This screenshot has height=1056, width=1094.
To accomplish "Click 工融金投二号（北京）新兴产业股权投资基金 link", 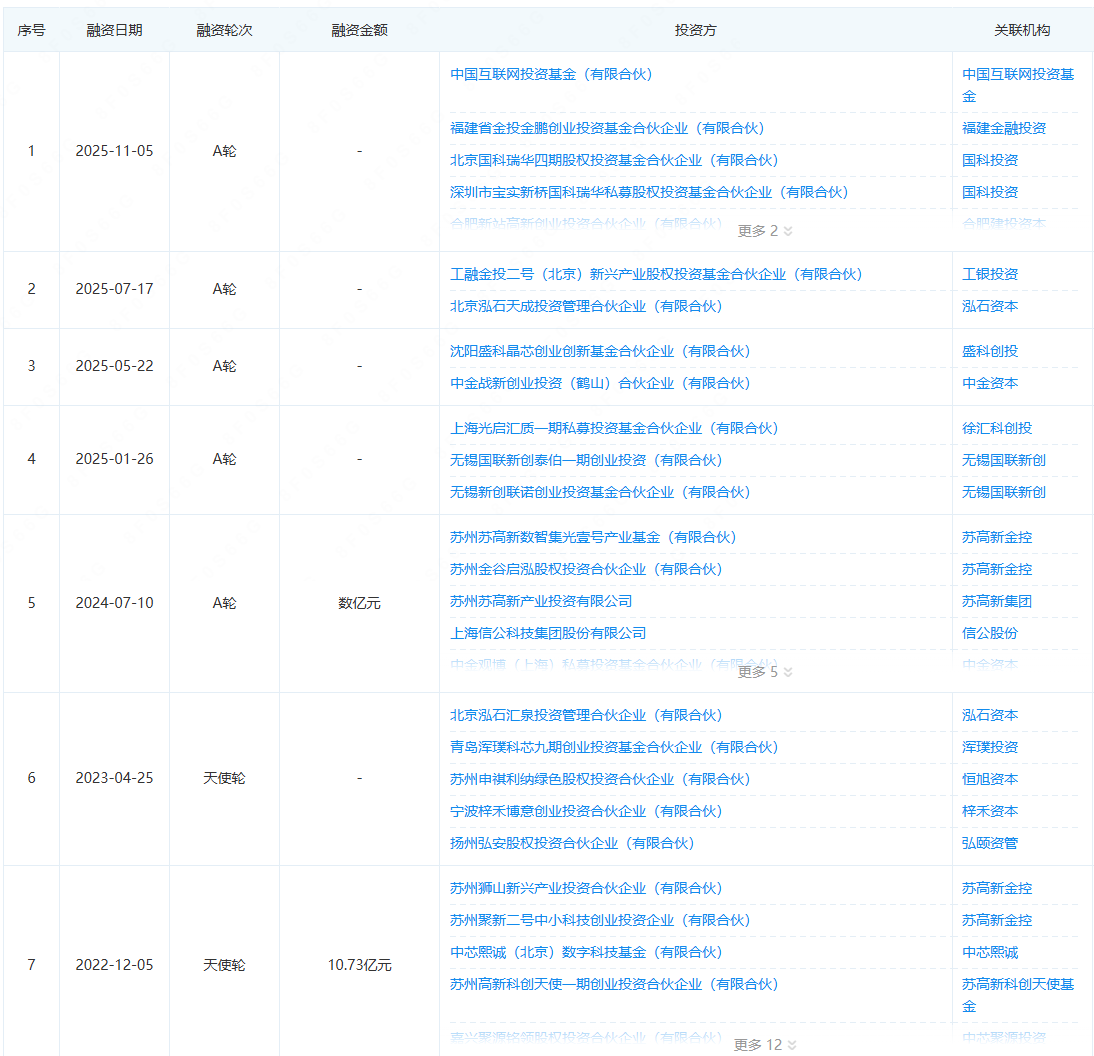I will coord(656,274).
